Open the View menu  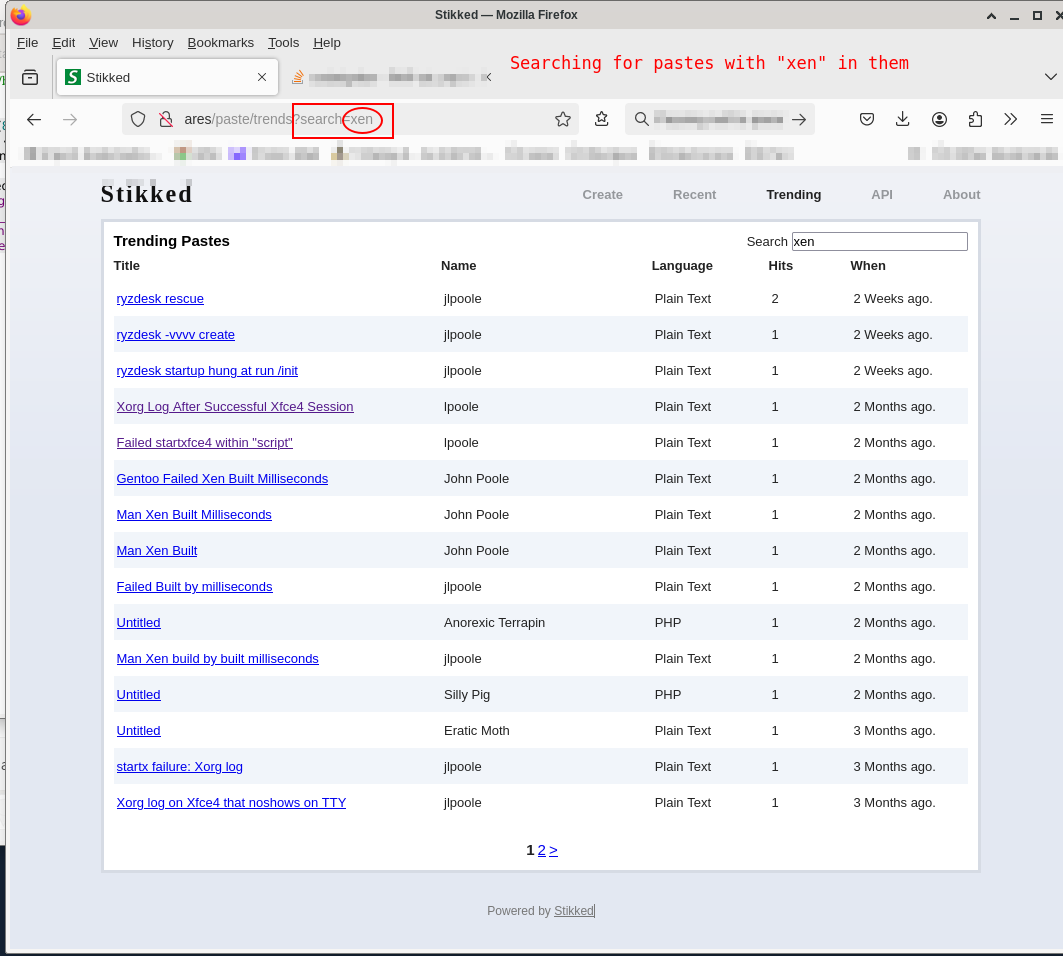pyautogui.click(x=104, y=43)
